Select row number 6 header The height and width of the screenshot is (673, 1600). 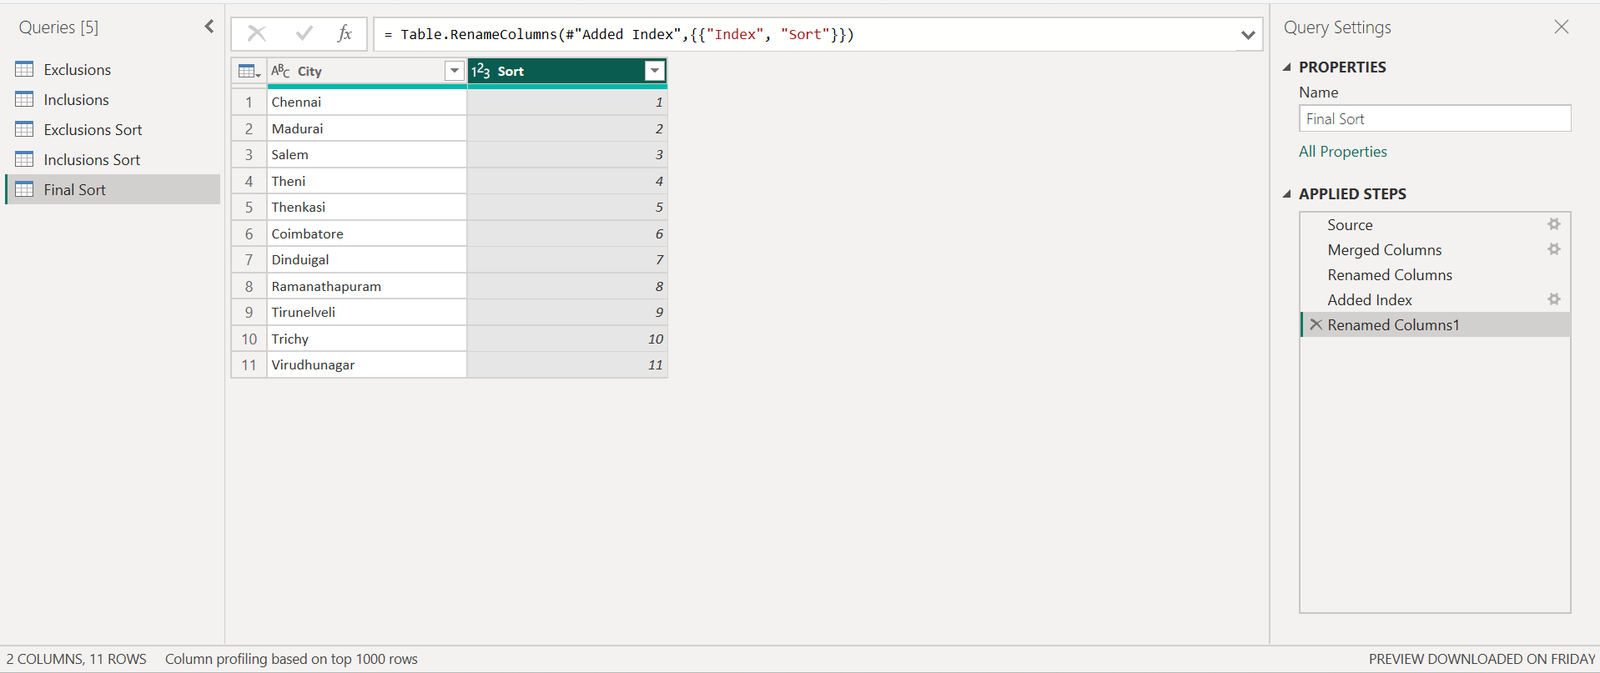point(249,233)
